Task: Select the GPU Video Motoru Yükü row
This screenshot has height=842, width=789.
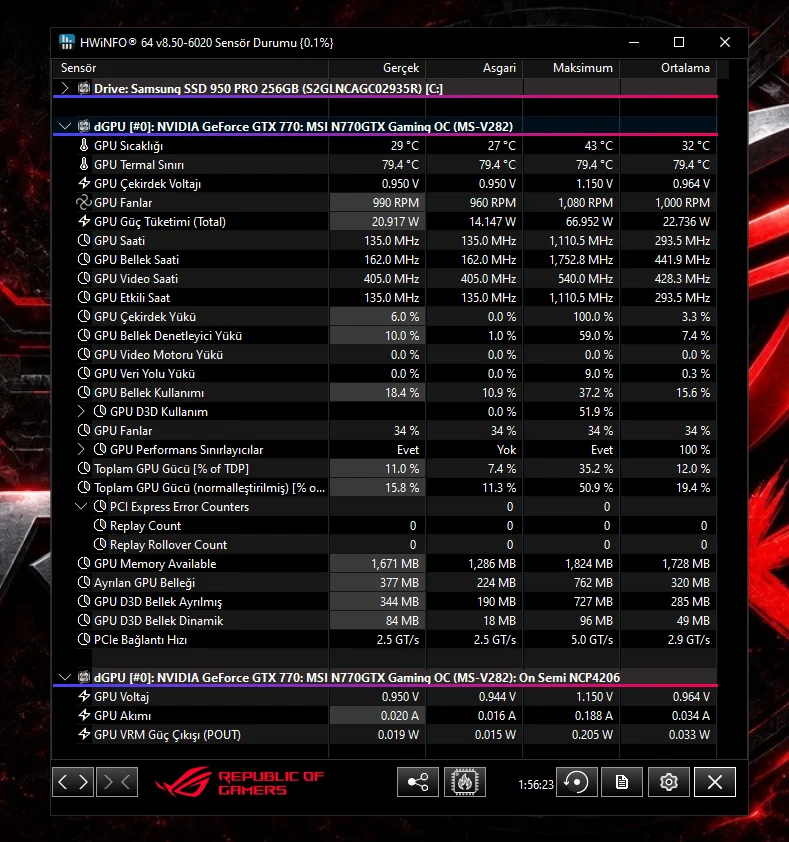Action: [x=385, y=354]
